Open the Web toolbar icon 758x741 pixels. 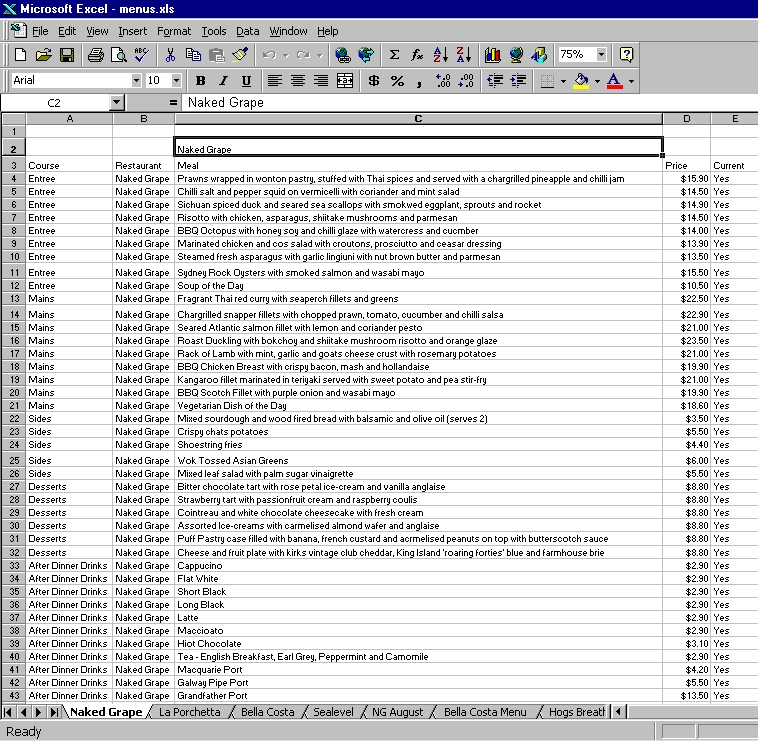(366, 55)
